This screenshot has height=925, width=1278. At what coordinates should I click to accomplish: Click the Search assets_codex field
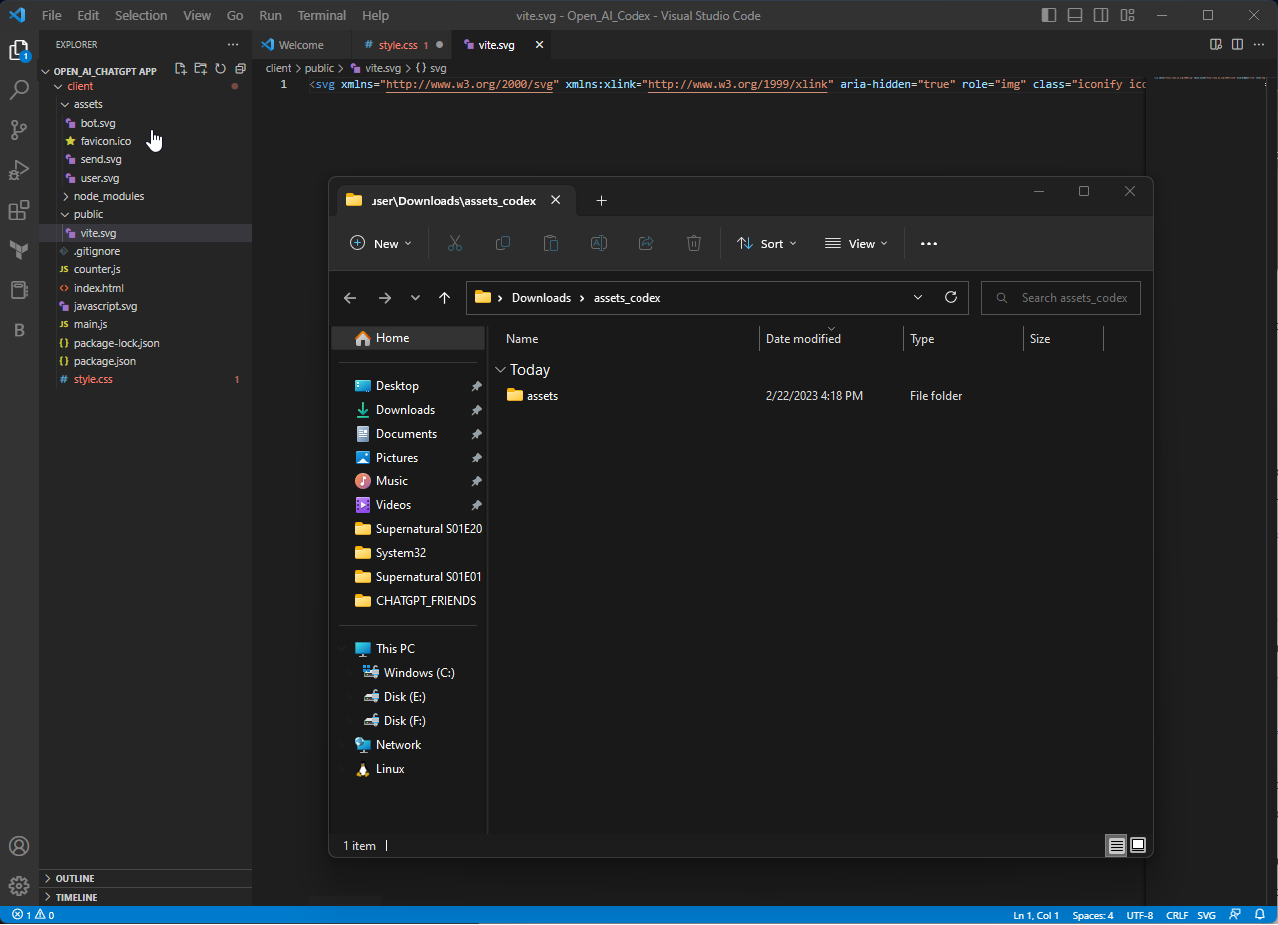1061,298
